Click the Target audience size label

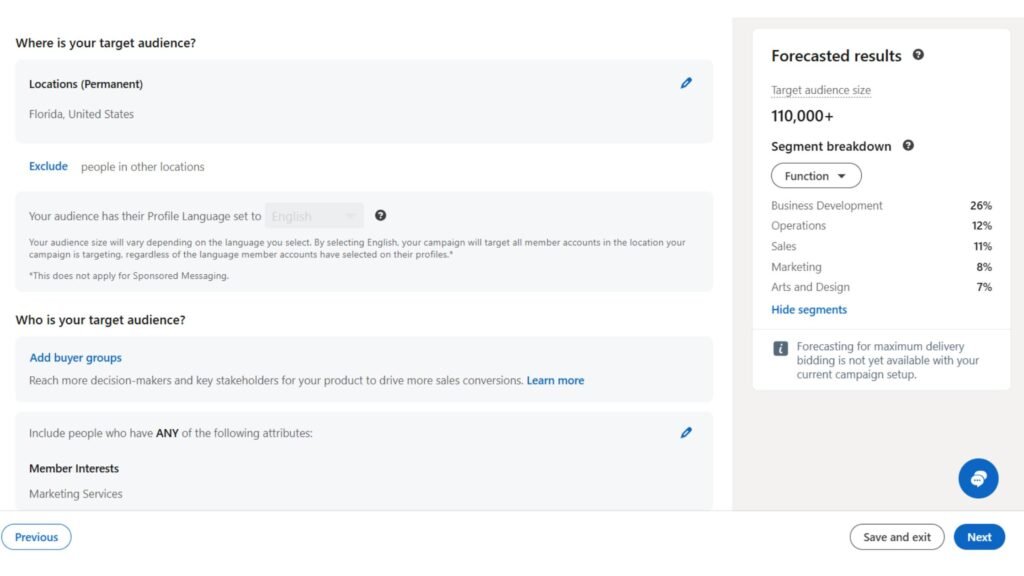pyautogui.click(x=820, y=90)
